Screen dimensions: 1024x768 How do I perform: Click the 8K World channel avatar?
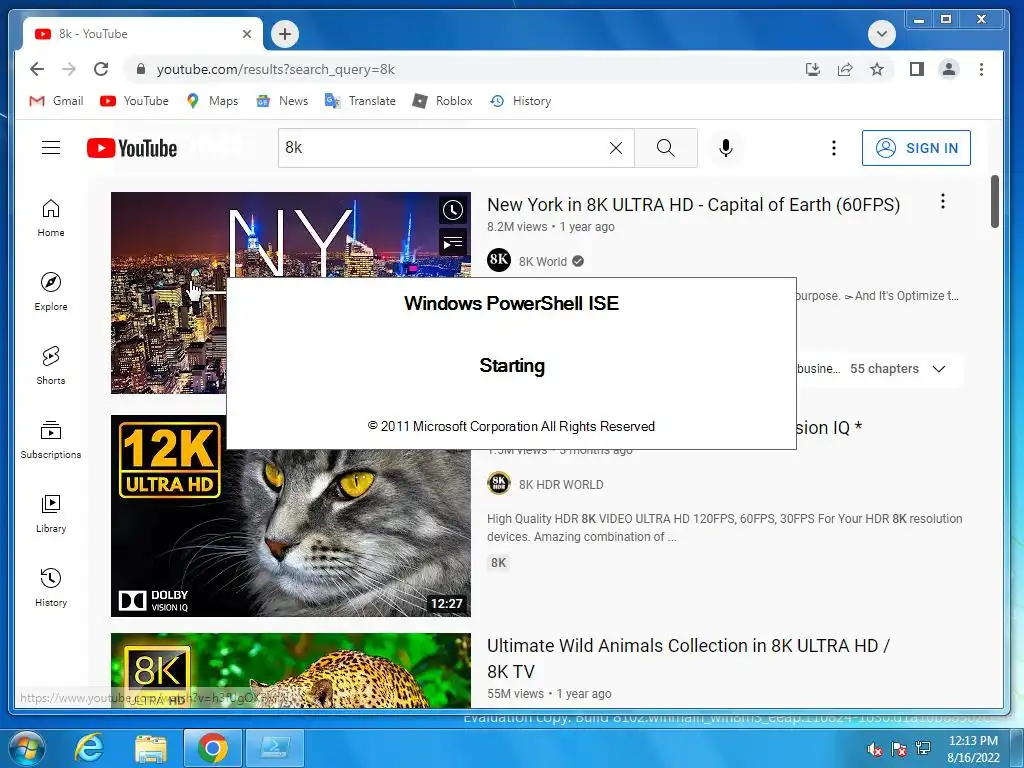(x=499, y=260)
